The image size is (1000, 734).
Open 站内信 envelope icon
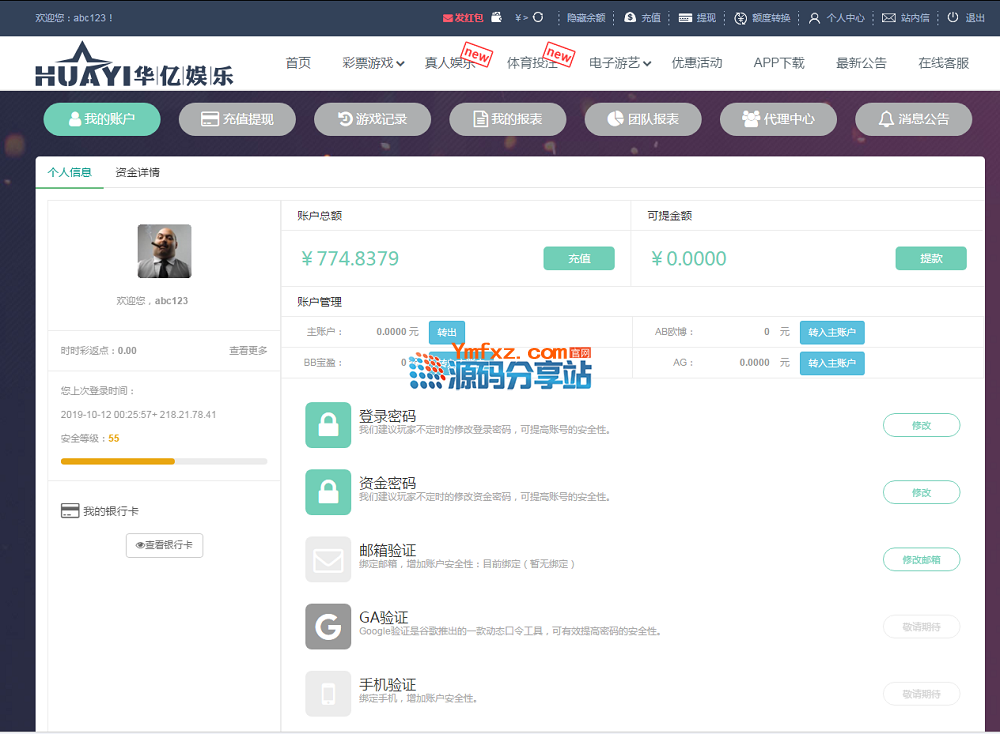[x=888, y=17]
